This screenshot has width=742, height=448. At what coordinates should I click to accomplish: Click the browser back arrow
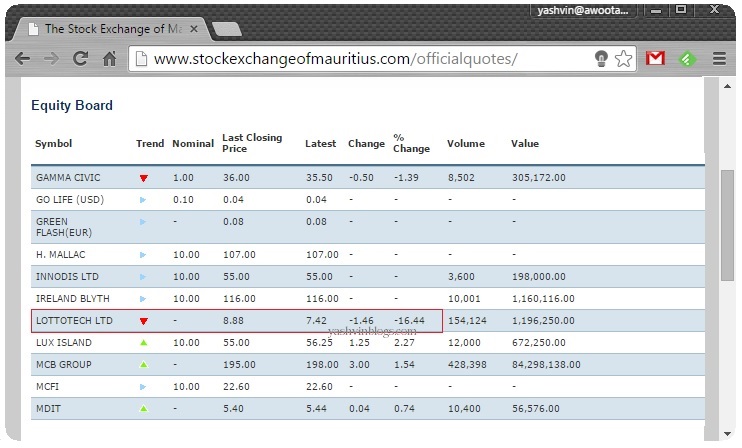pos(22,59)
